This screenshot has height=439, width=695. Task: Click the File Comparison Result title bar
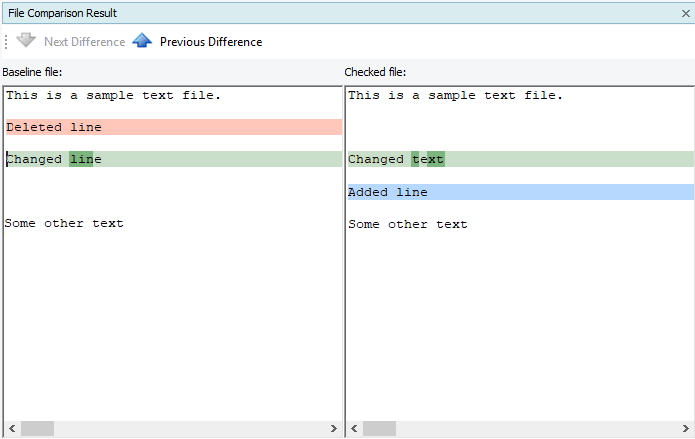point(300,14)
